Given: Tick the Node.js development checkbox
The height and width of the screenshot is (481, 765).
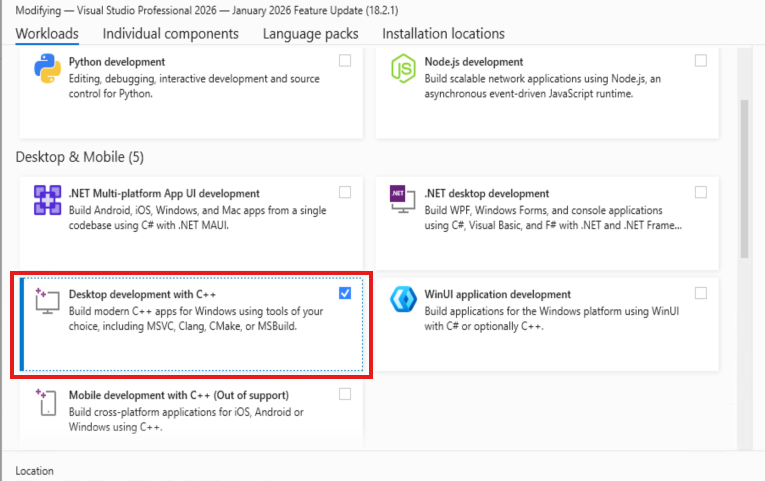Looking at the screenshot, I should (701, 61).
